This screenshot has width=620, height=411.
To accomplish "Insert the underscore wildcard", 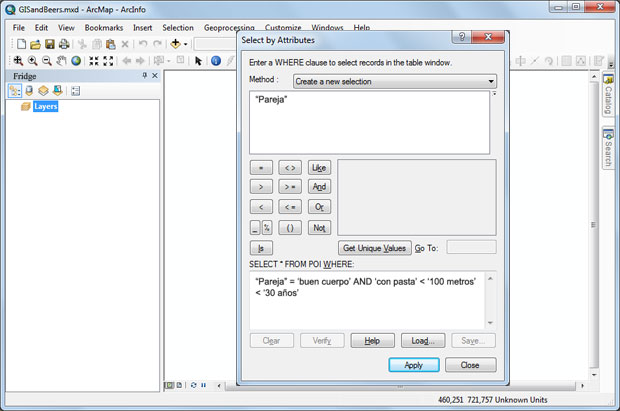I will pyautogui.click(x=255, y=228).
